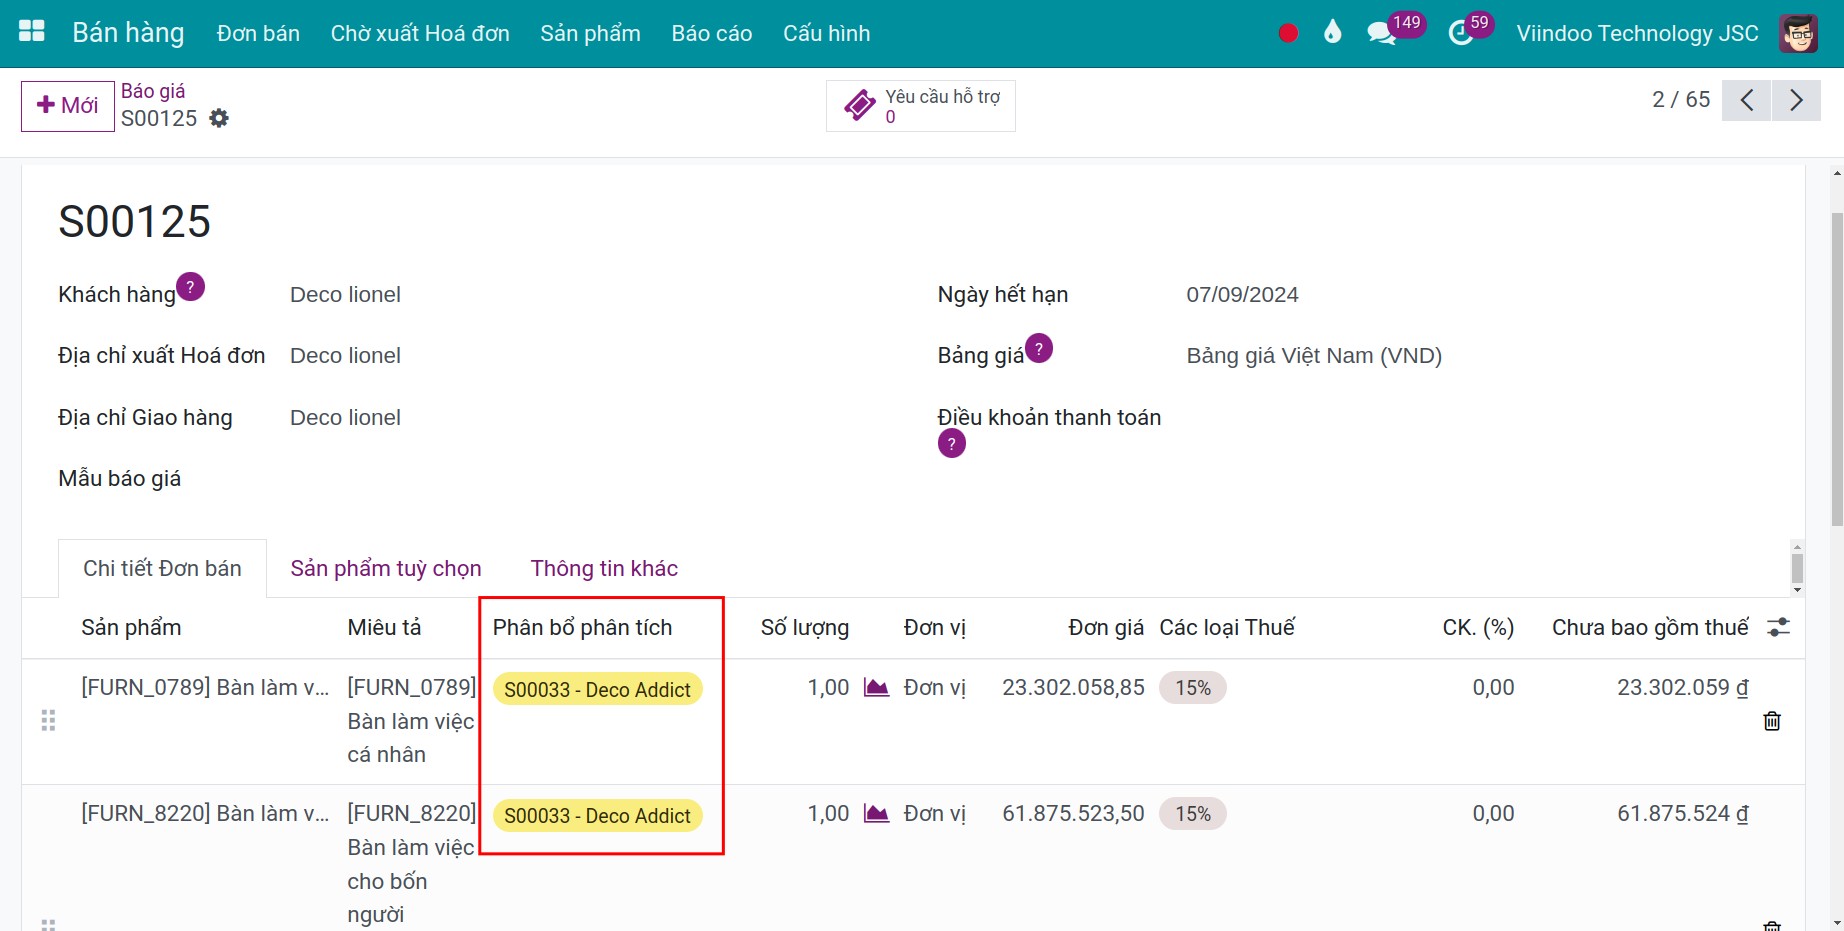Open Viindoo Technology JSC company switcher
The width and height of the screenshot is (1844, 931).
click(1637, 33)
